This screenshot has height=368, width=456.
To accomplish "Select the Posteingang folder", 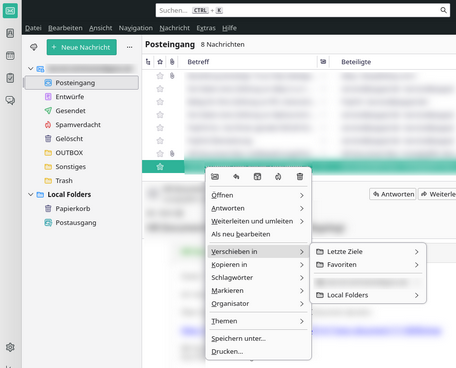I will tap(82, 83).
